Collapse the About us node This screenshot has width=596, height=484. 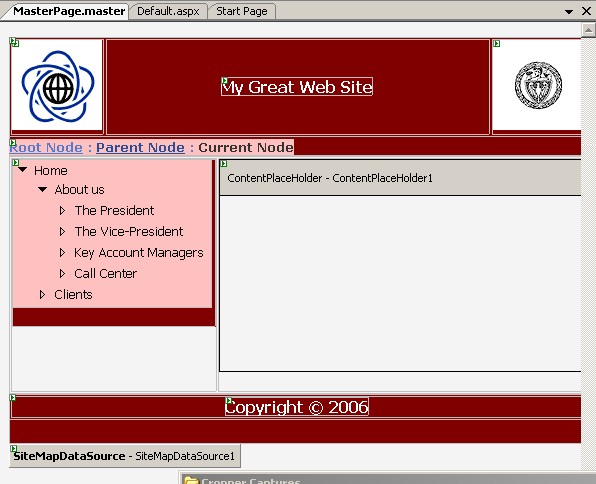tap(43, 189)
